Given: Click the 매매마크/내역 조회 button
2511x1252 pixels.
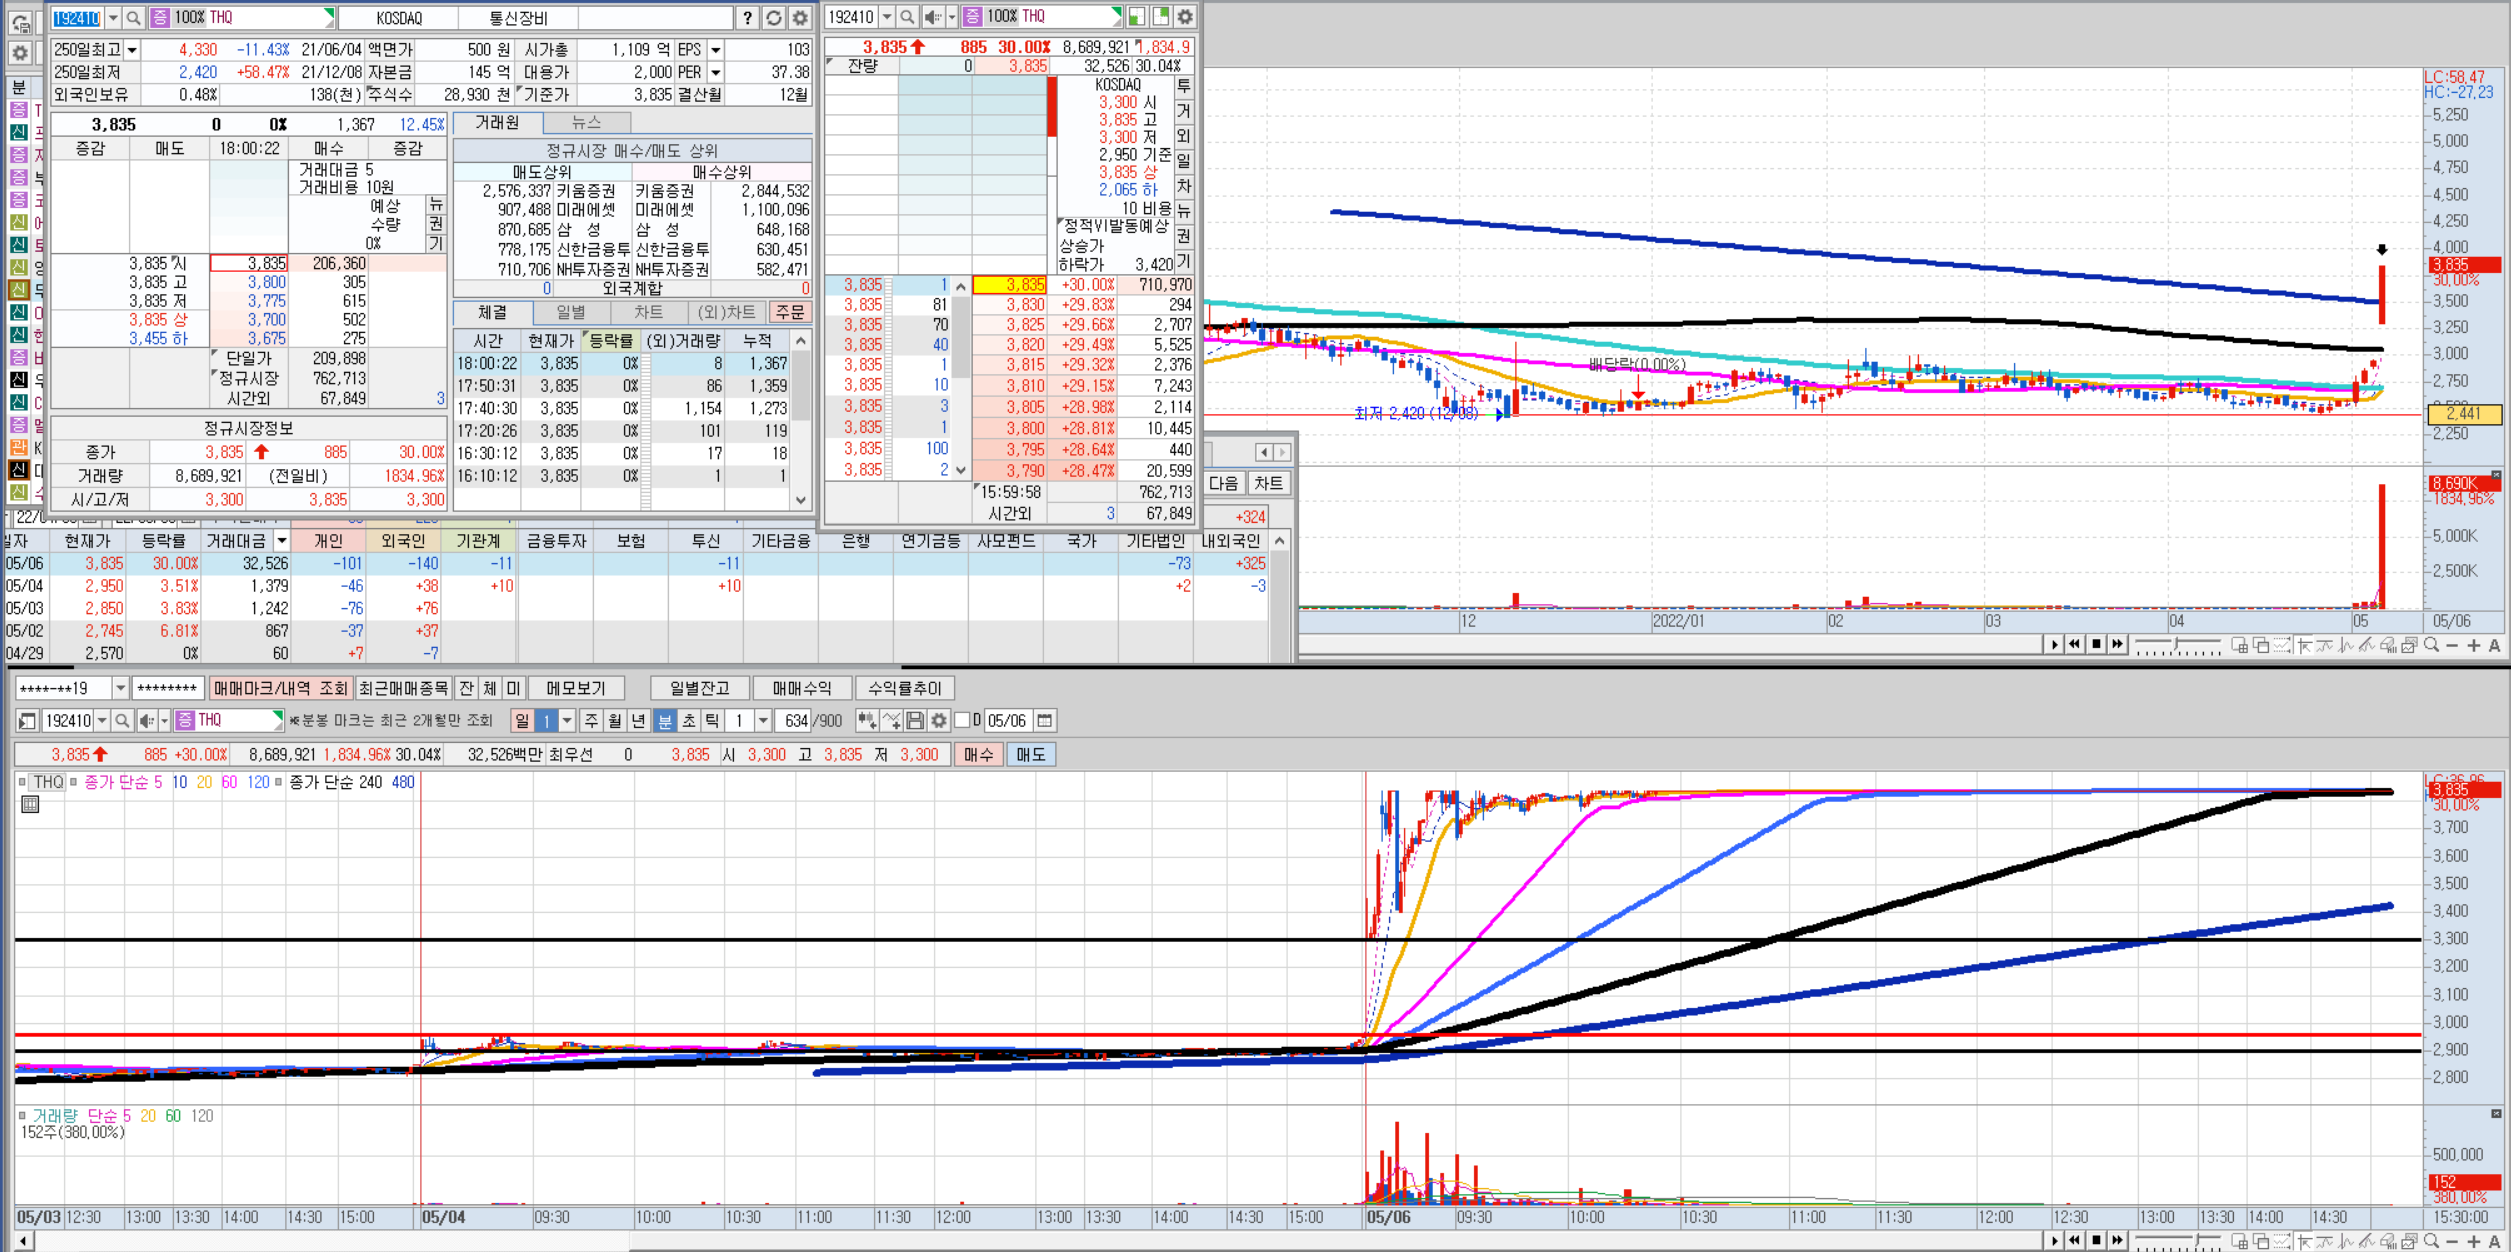Looking at the screenshot, I should click(x=281, y=688).
